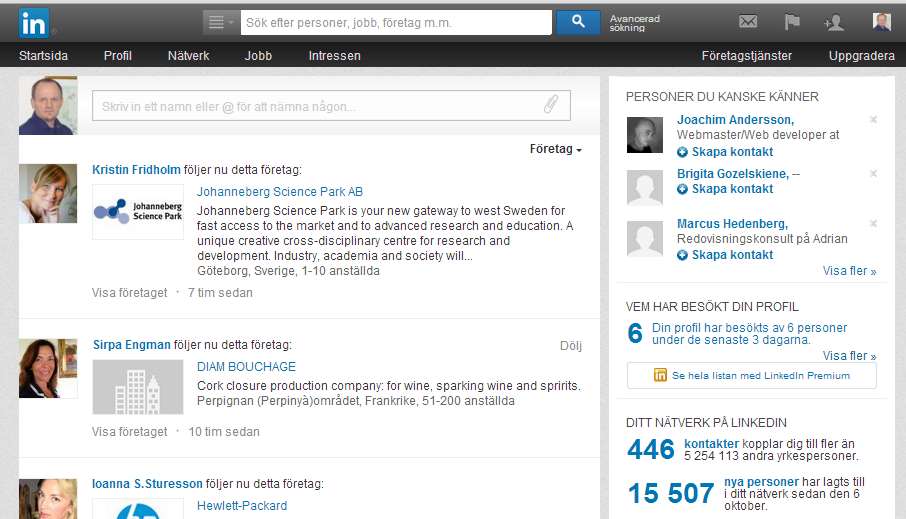Click Se hela listan med LinkedIn Premium
The height and width of the screenshot is (519, 906).
[752, 376]
